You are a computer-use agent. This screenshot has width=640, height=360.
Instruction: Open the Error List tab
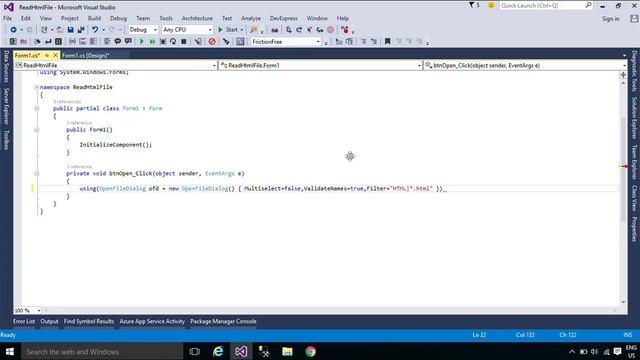(x=24, y=322)
